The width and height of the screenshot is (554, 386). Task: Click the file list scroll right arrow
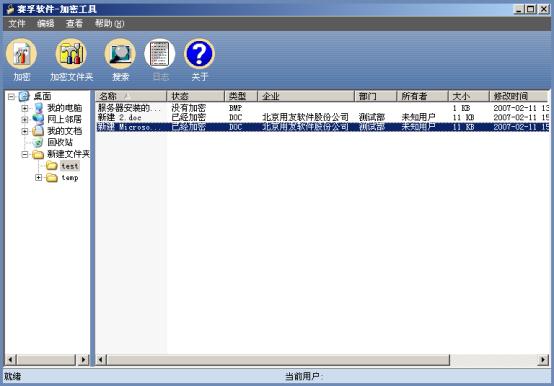543,360
